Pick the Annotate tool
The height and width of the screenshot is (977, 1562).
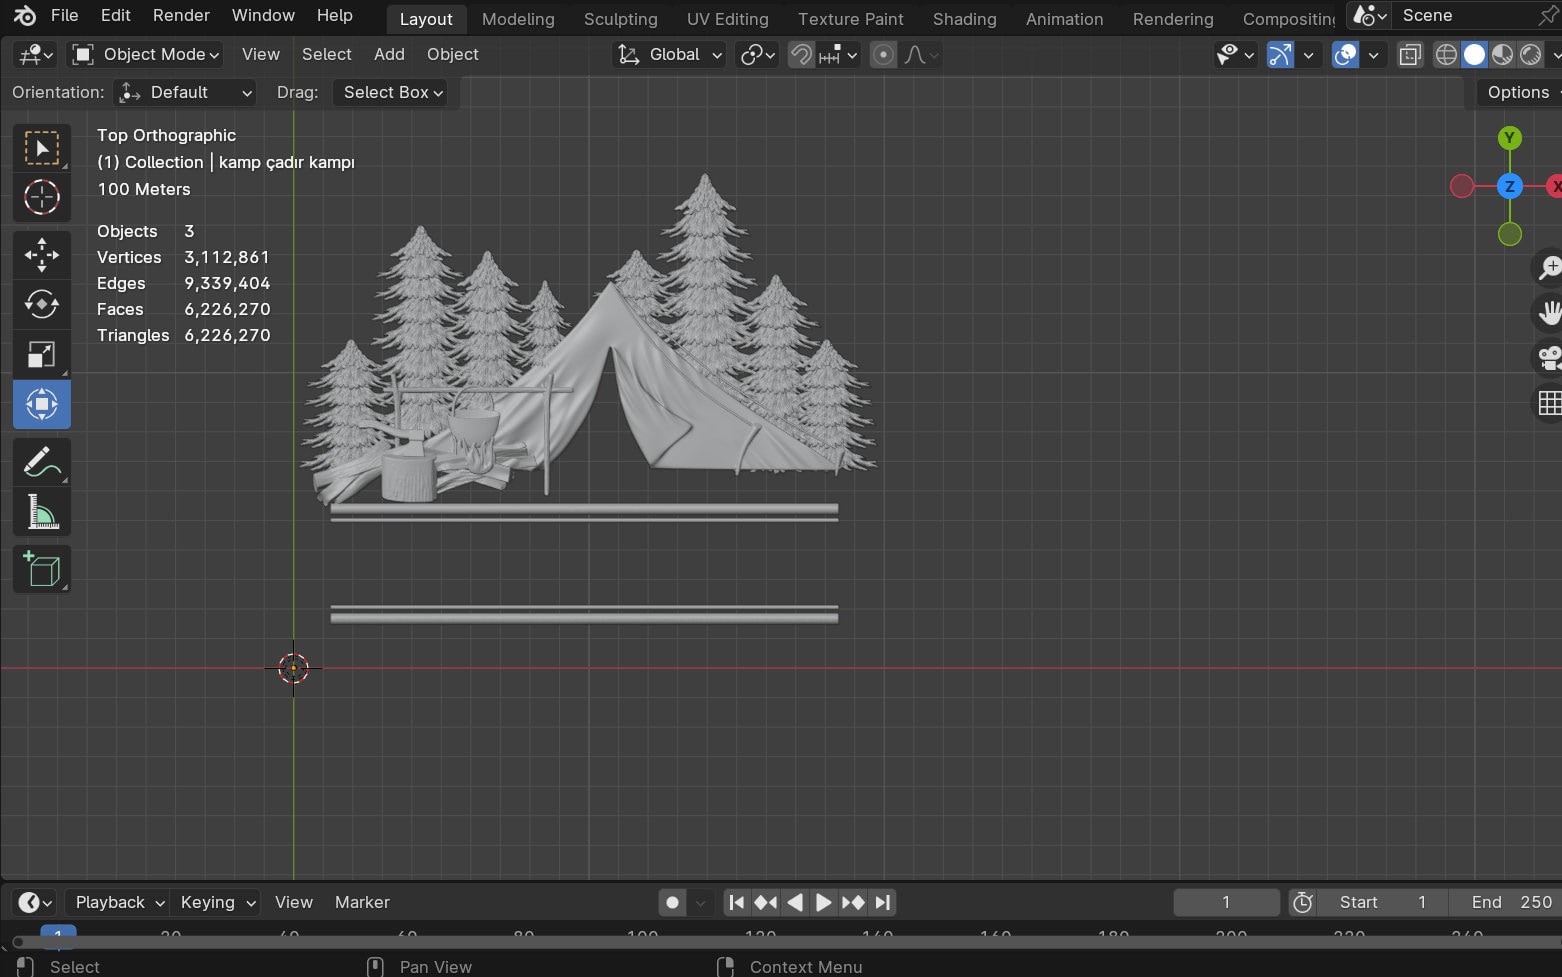pyautogui.click(x=42, y=461)
